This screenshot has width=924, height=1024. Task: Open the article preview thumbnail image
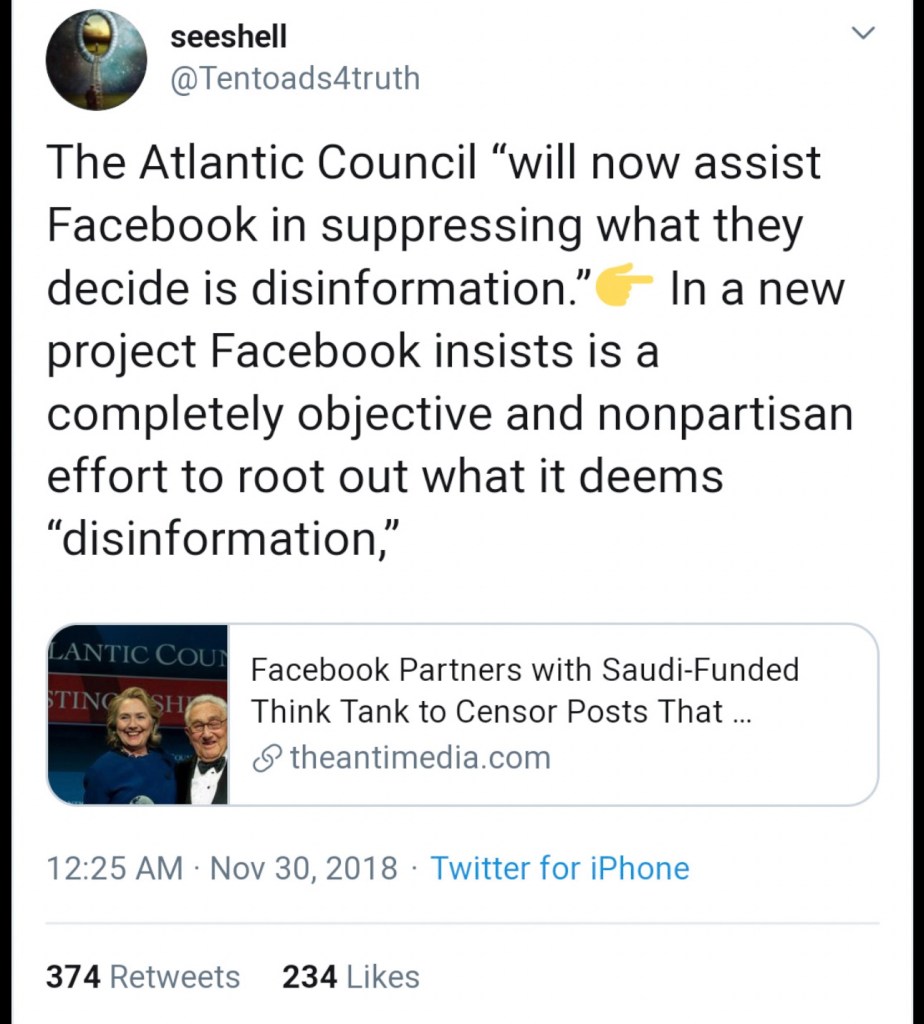click(x=138, y=714)
